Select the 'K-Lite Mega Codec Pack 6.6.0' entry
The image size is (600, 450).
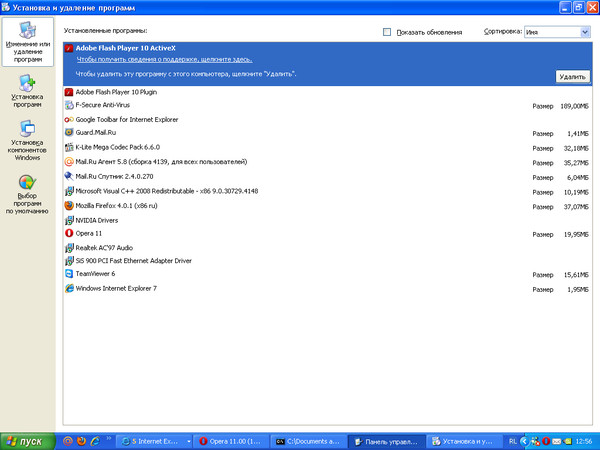pos(118,147)
